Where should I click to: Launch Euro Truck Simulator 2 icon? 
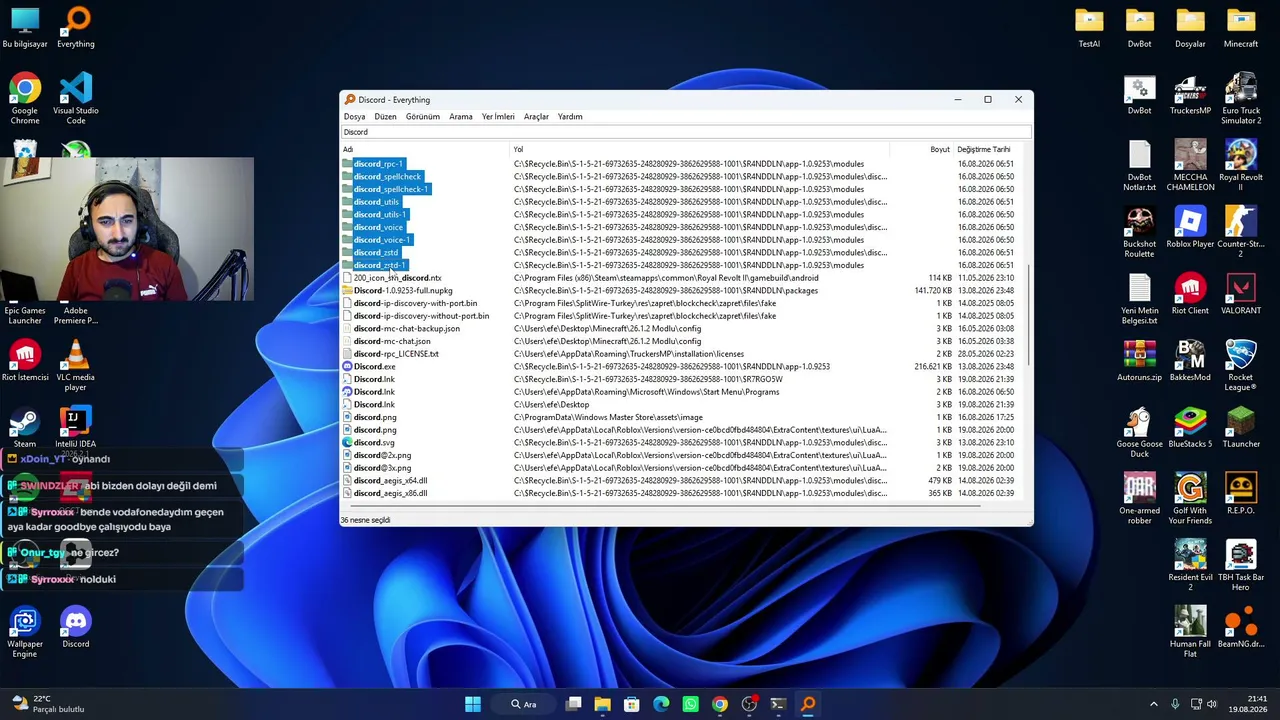click(x=1241, y=99)
